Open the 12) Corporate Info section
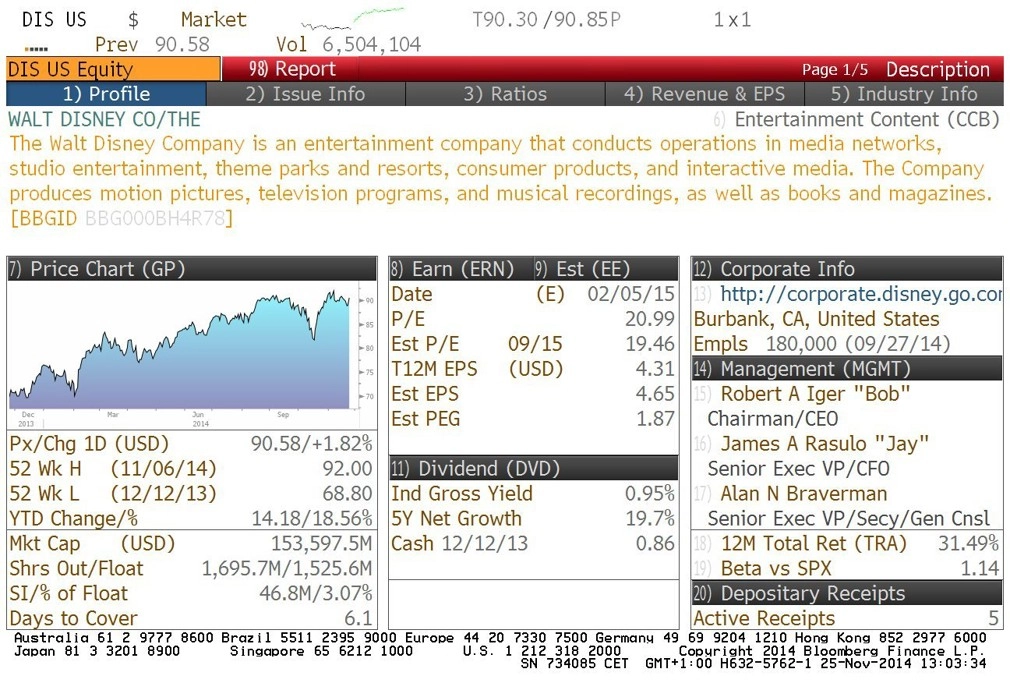1010x683 pixels. pos(847,269)
